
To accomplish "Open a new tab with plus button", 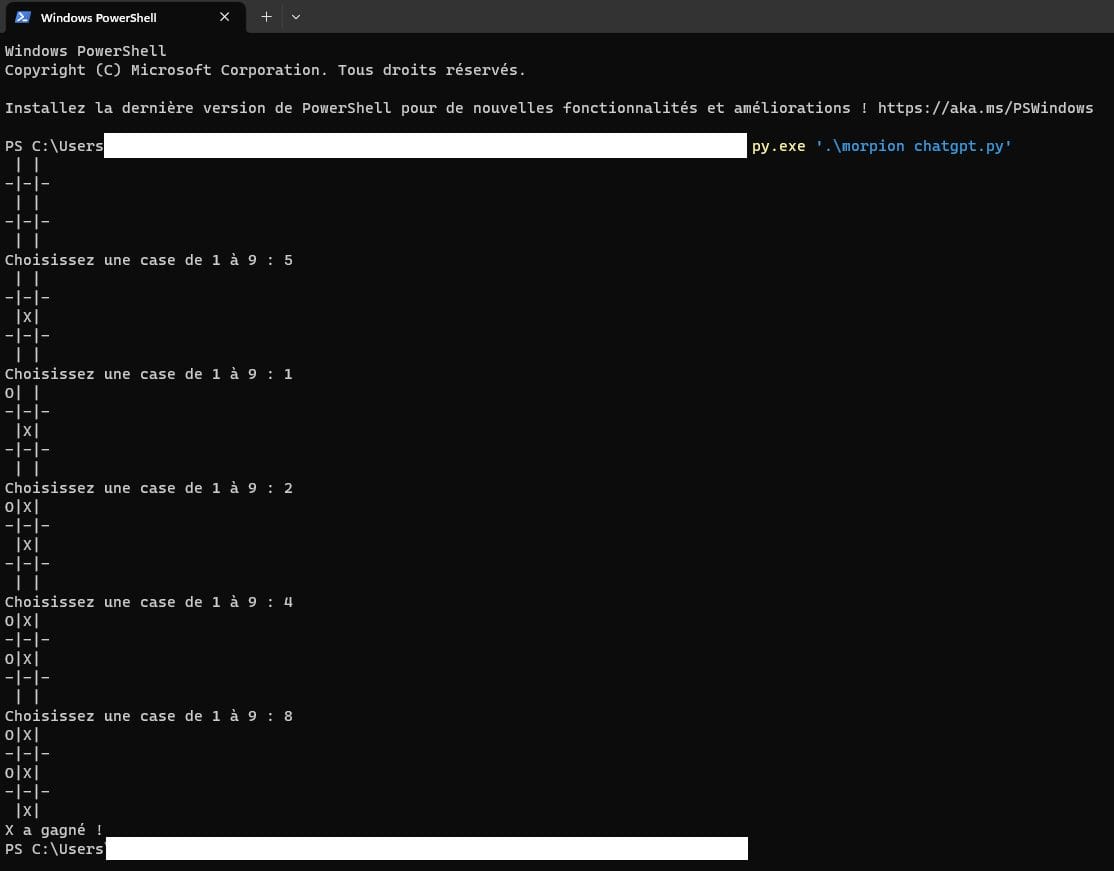I will pos(266,17).
